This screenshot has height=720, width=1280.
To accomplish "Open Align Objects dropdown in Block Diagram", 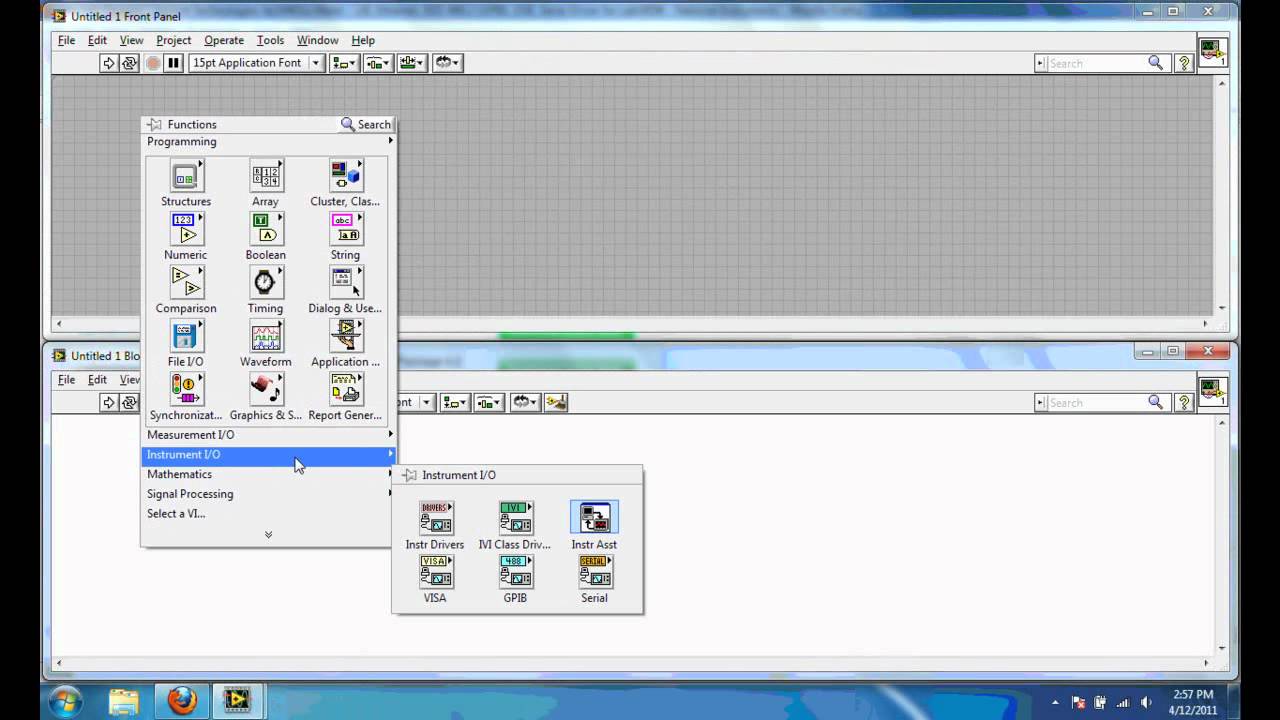I will [x=454, y=402].
